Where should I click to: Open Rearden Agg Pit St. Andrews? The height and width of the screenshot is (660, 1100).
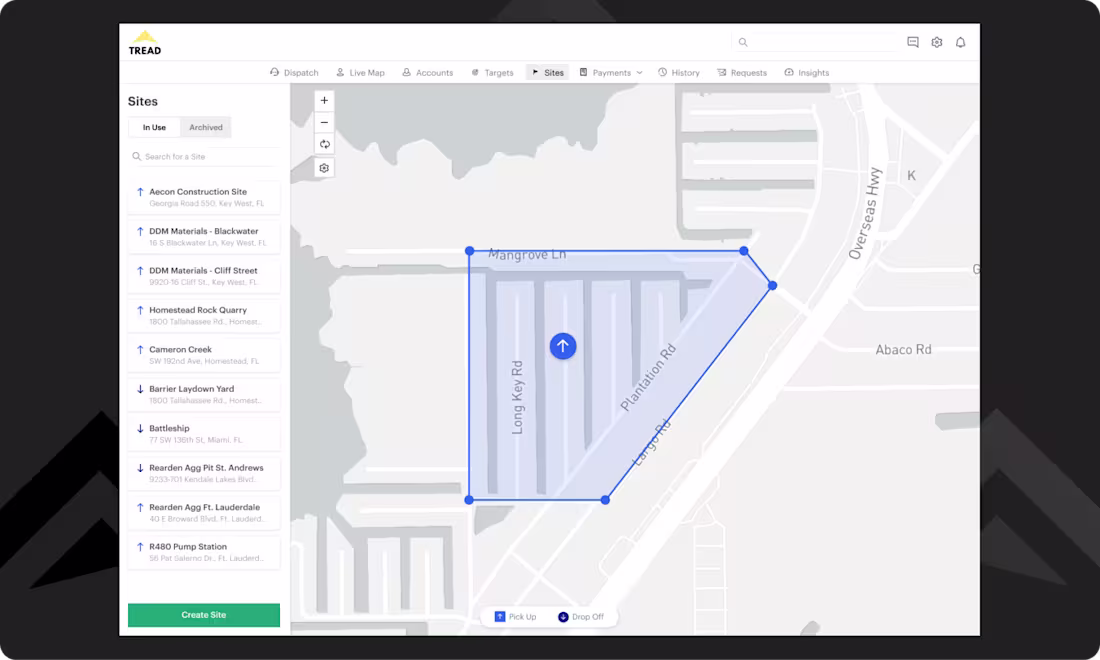point(204,473)
